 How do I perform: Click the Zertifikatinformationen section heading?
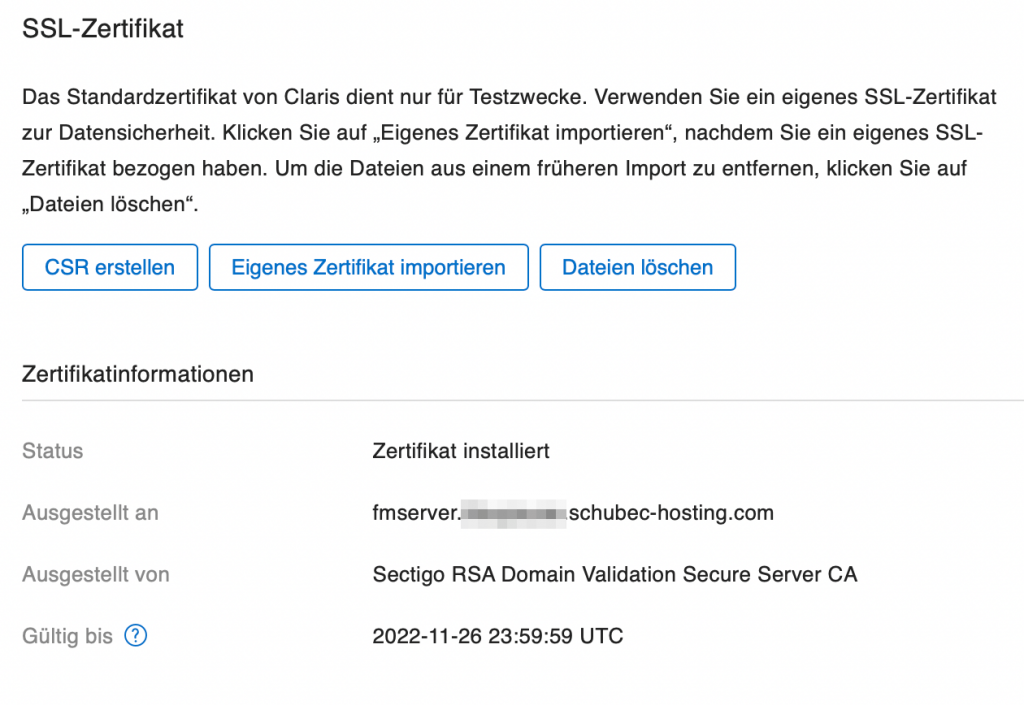pyautogui.click(x=138, y=374)
